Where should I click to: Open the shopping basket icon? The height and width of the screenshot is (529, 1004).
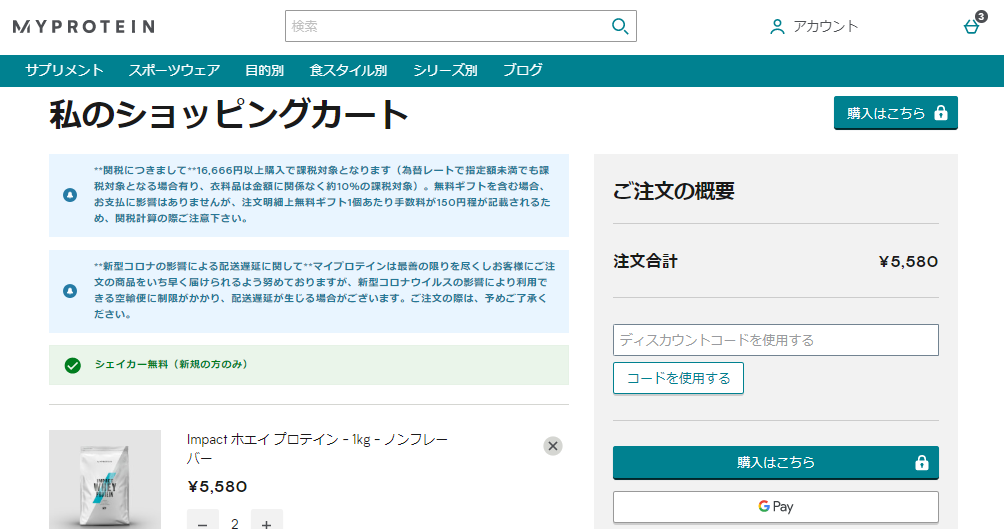[973, 25]
